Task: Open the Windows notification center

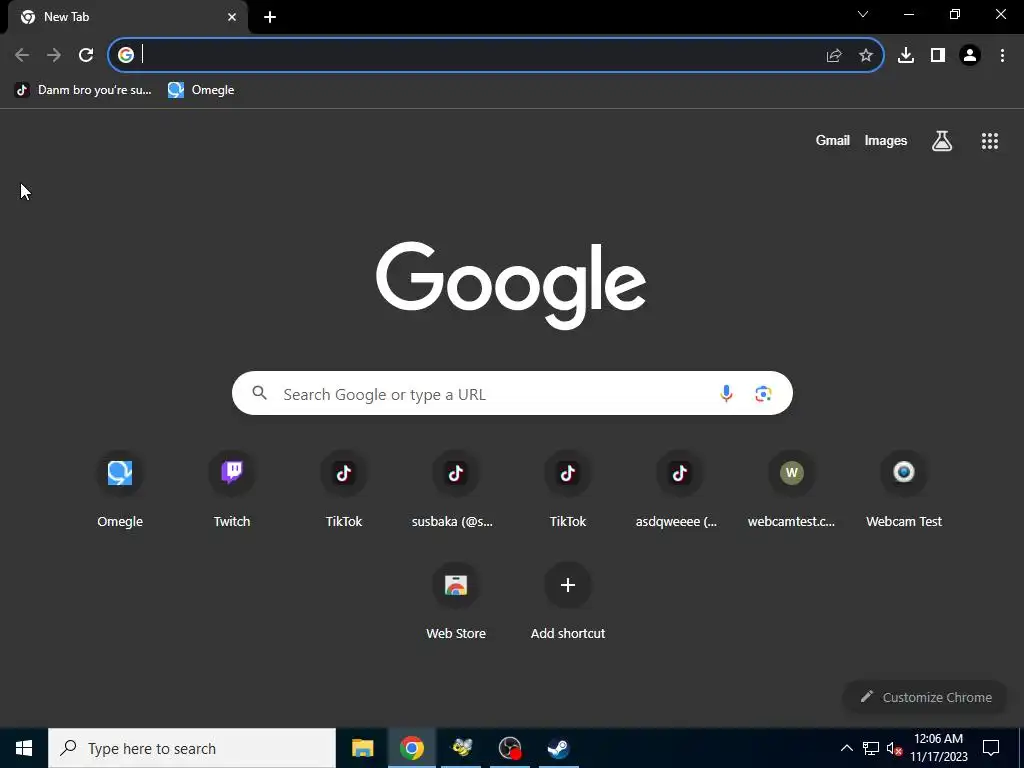Action: click(991, 748)
